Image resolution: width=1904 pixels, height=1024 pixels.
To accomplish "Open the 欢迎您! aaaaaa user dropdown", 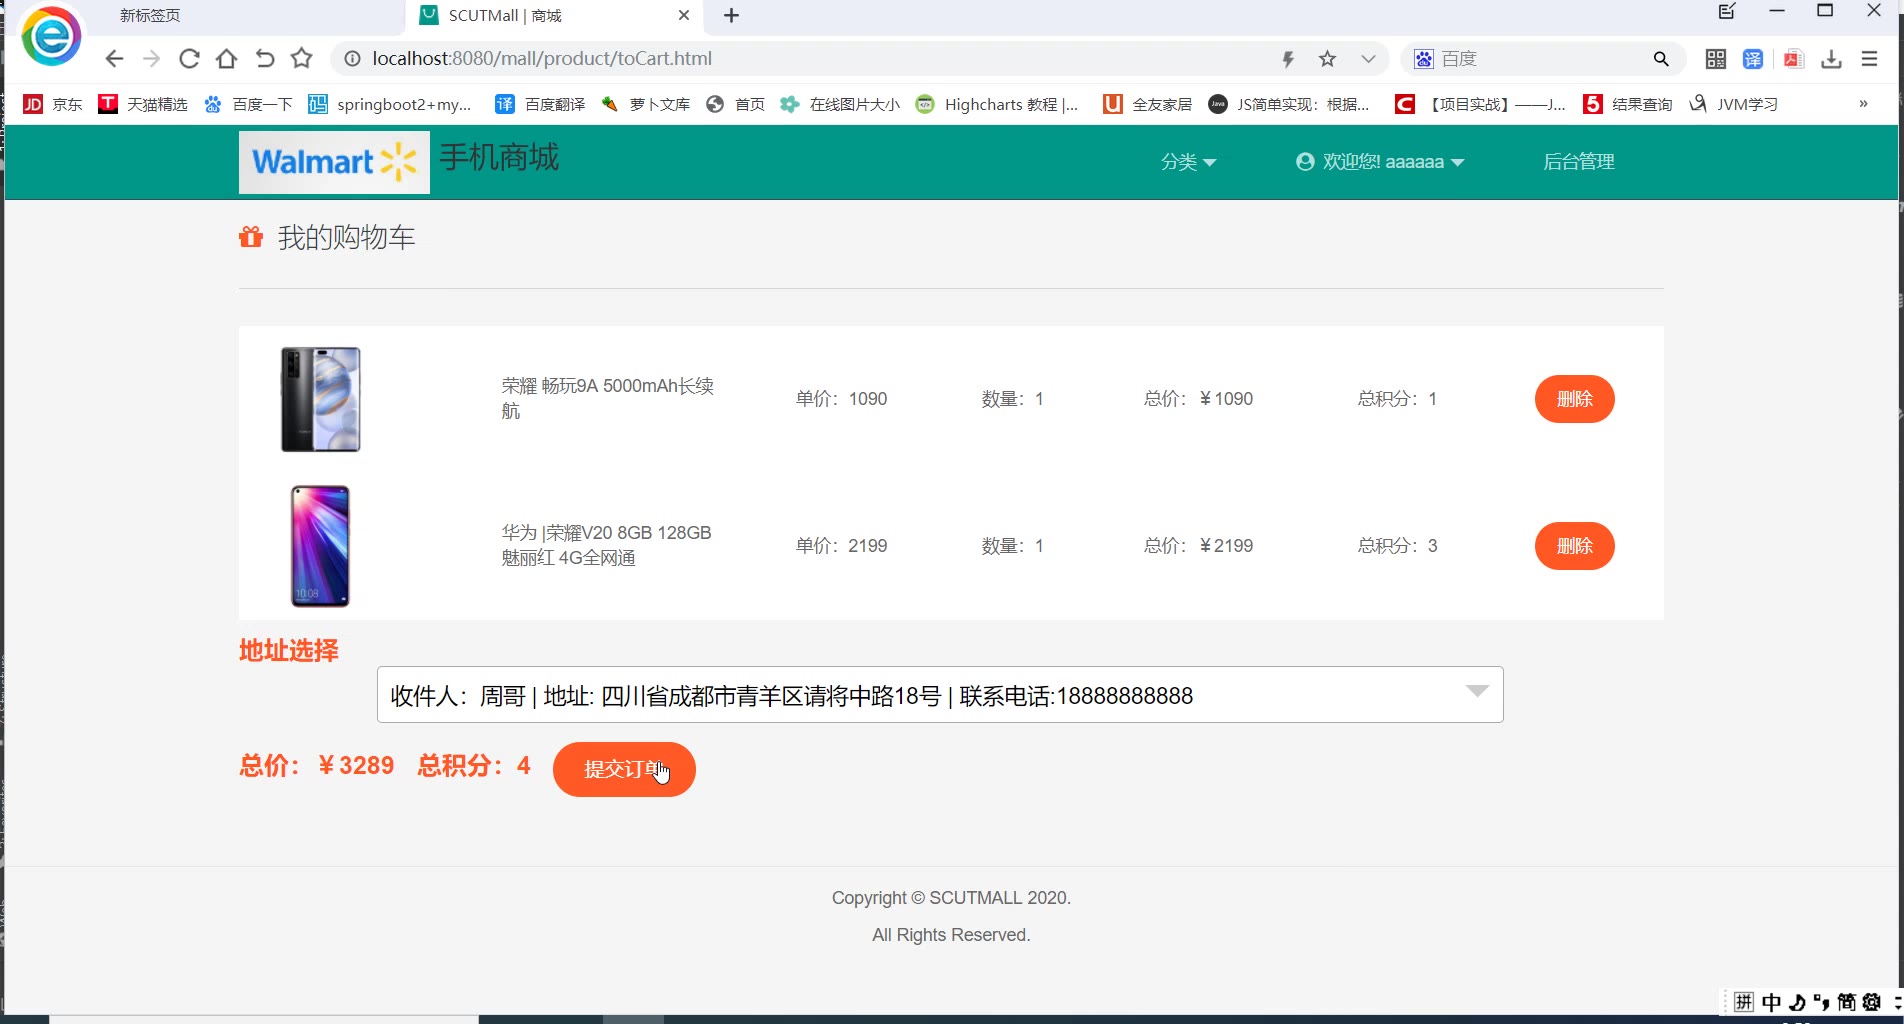I will pos(1380,162).
